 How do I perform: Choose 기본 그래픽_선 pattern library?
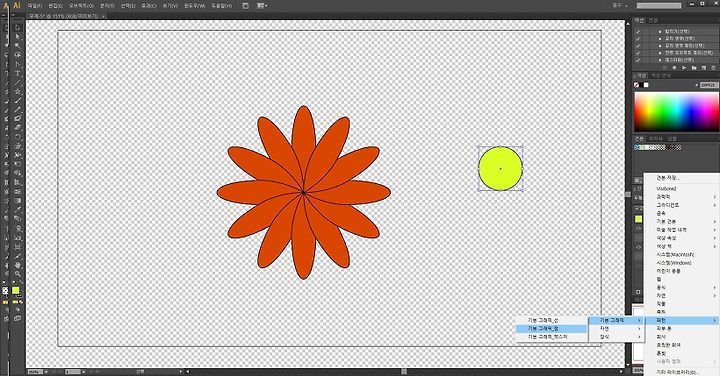(551, 320)
